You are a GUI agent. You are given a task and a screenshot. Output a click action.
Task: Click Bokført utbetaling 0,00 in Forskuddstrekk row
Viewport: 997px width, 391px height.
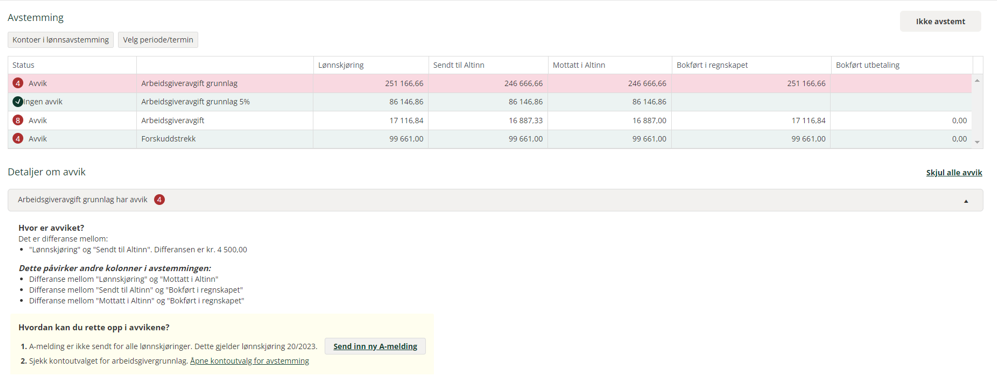click(x=959, y=139)
